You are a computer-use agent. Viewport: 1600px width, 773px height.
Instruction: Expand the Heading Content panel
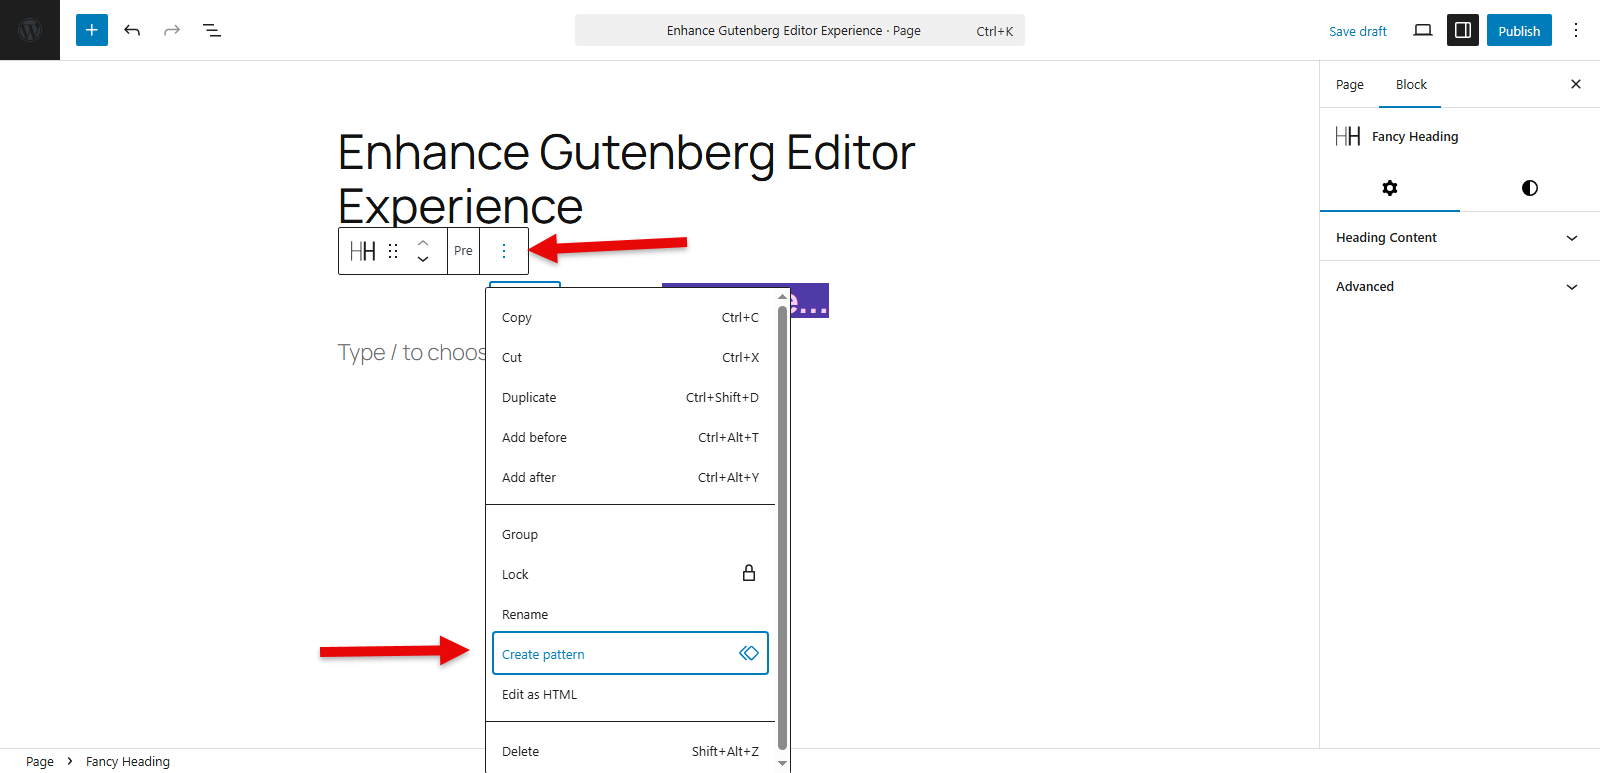(1460, 237)
